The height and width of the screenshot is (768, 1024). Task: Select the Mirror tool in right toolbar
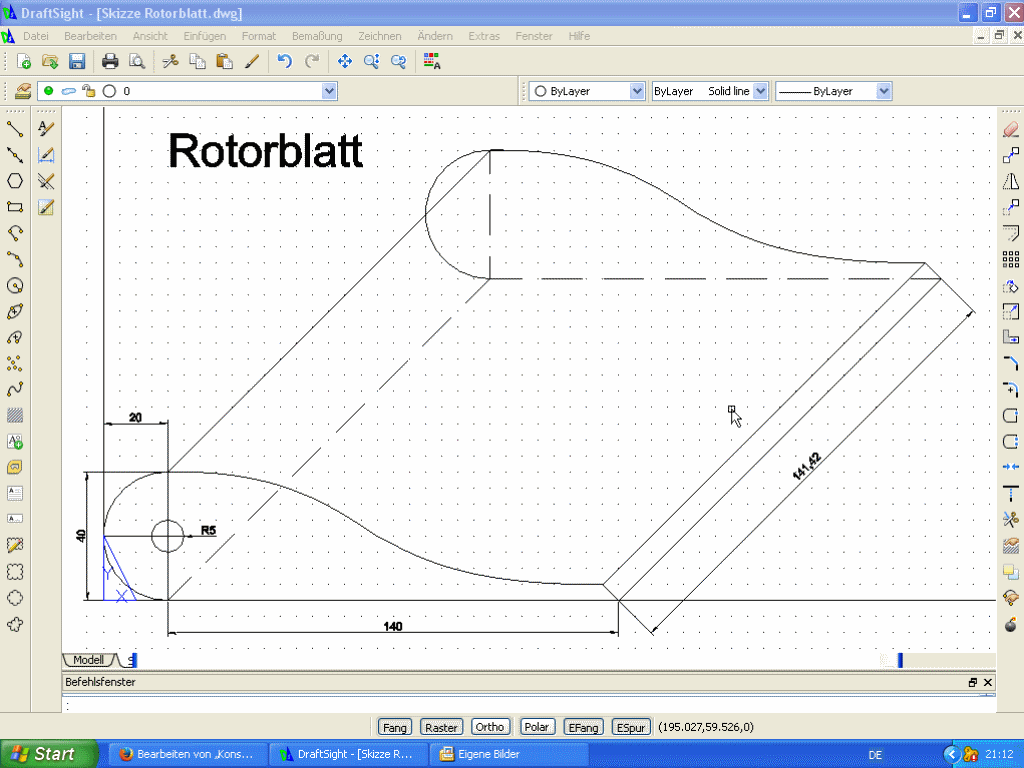1011,181
